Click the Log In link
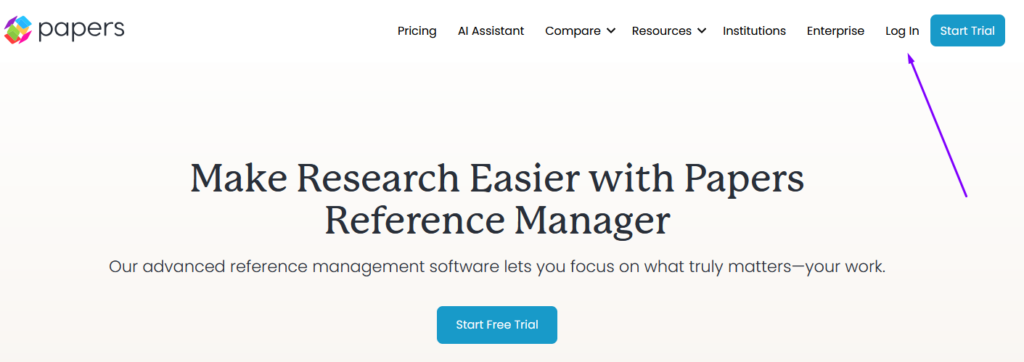1024x362 pixels. tap(902, 31)
